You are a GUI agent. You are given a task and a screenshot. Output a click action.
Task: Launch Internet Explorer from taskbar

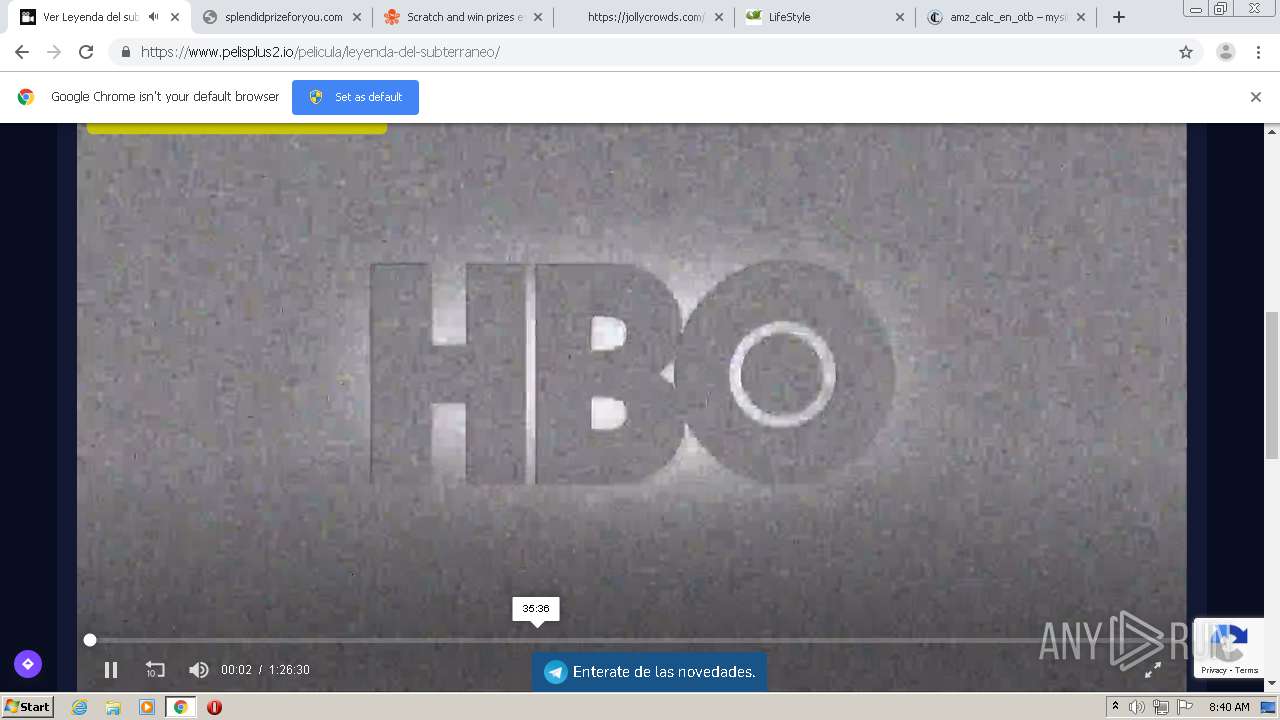79,707
